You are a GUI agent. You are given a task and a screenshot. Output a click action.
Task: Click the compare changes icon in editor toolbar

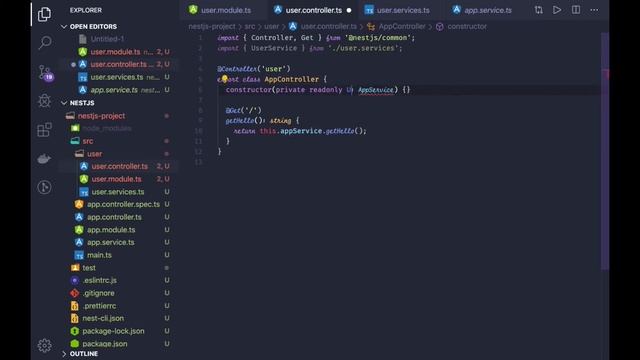(x=539, y=10)
